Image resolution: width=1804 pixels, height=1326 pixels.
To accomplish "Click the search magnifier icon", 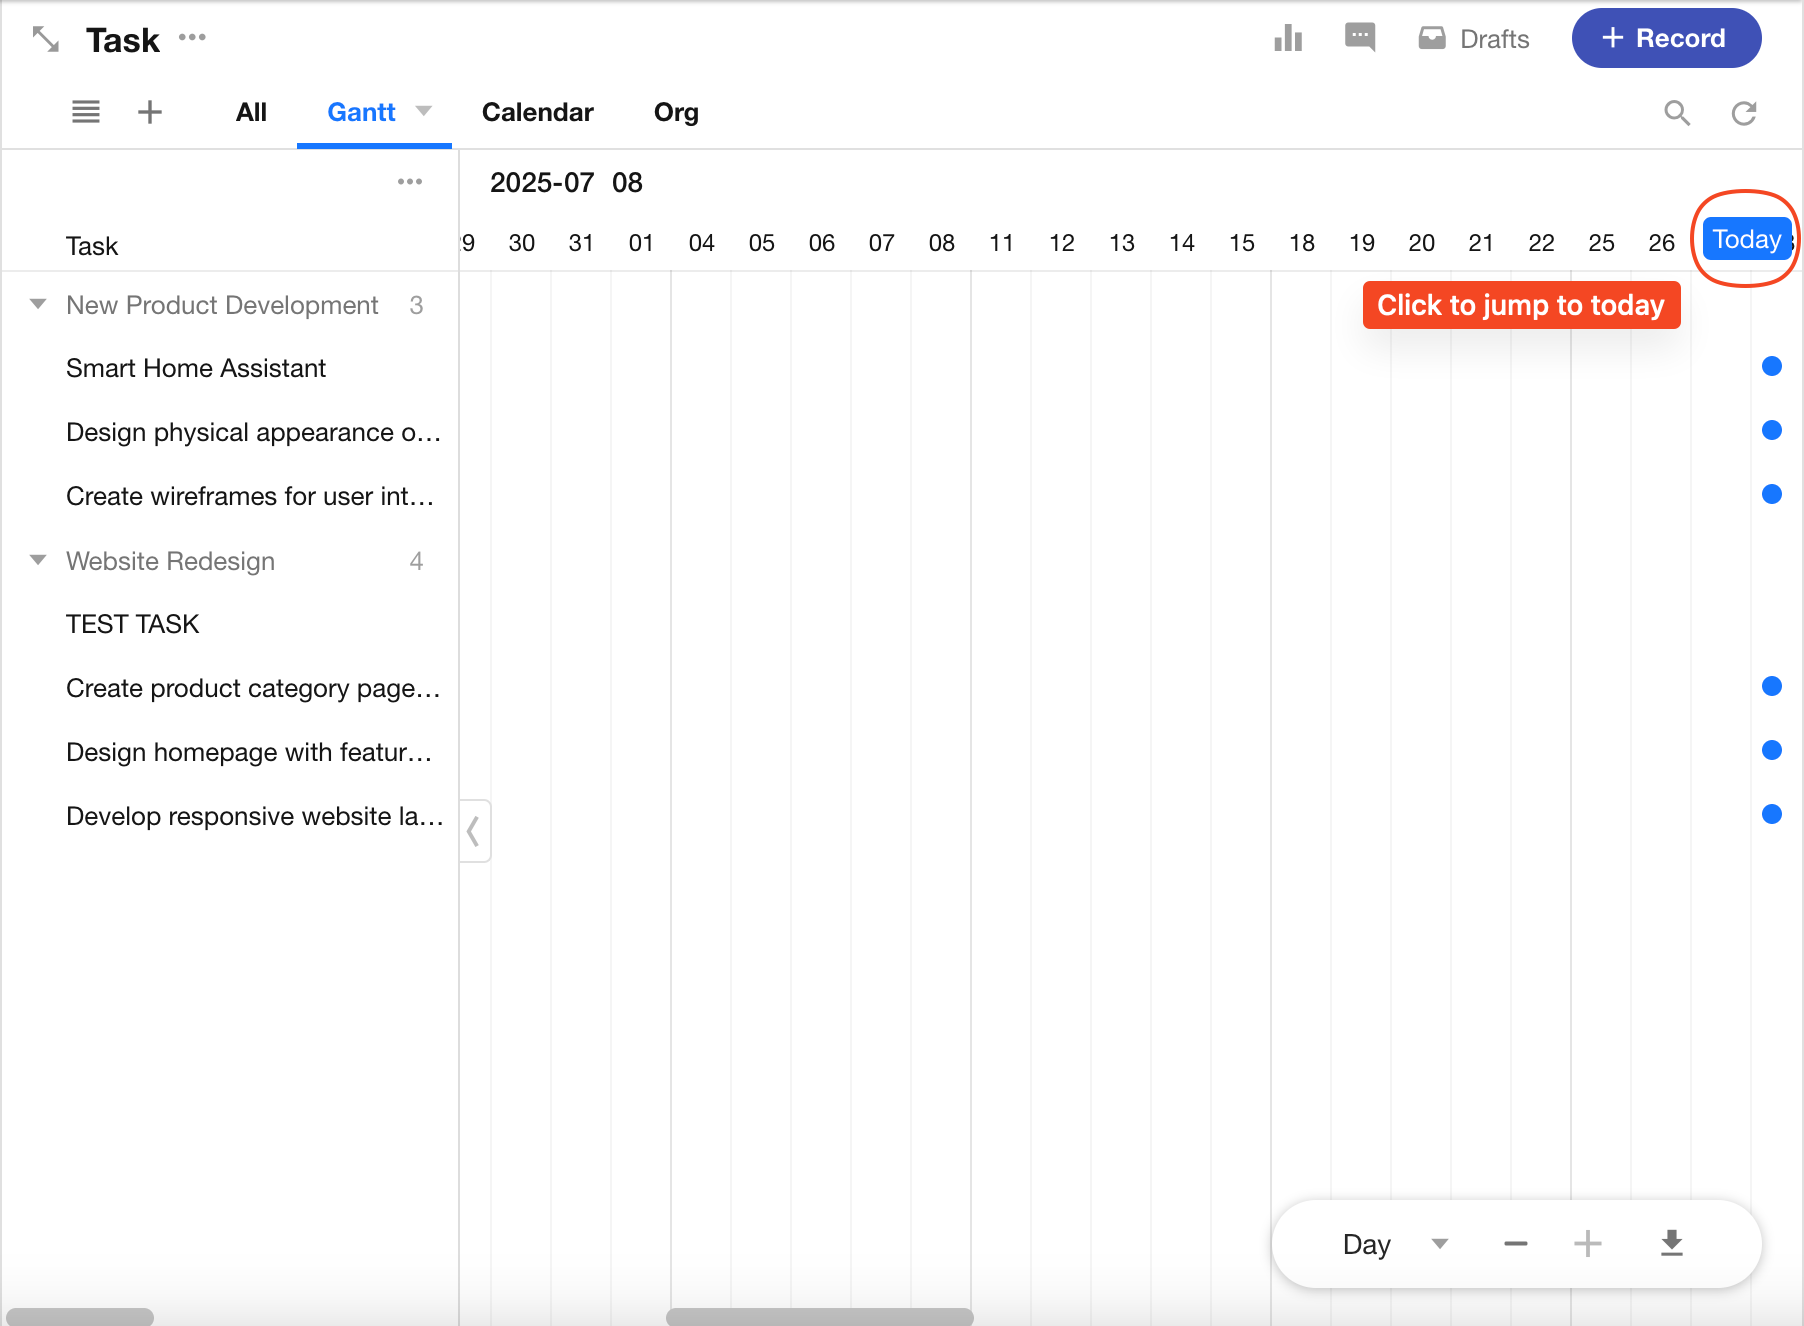I will pos(1677,113).
